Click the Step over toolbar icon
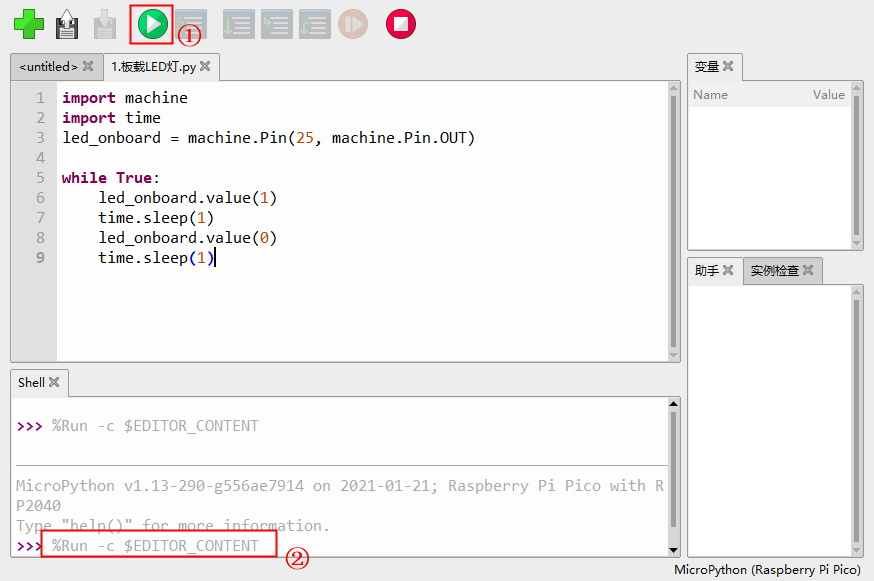Viewport: 874px width, 581px height. click(x=238, y=24)
